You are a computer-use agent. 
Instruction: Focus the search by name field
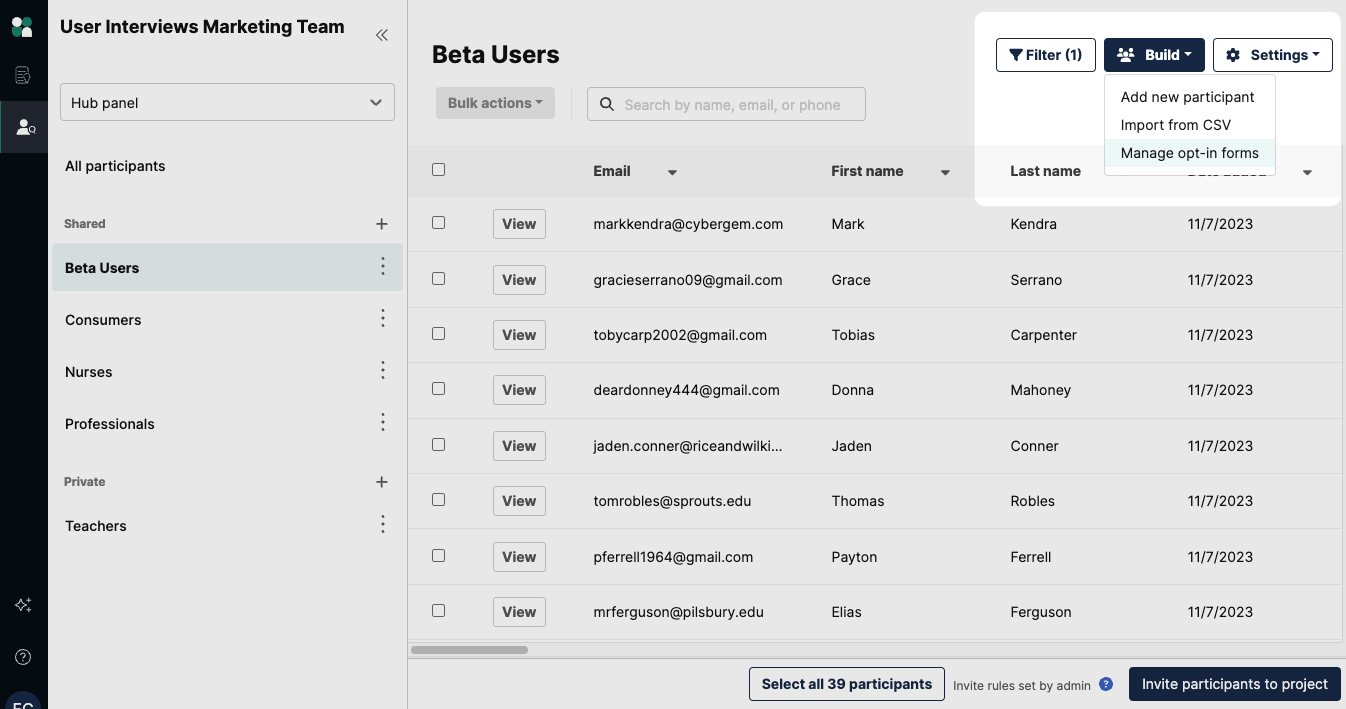(x=726, y=104)
